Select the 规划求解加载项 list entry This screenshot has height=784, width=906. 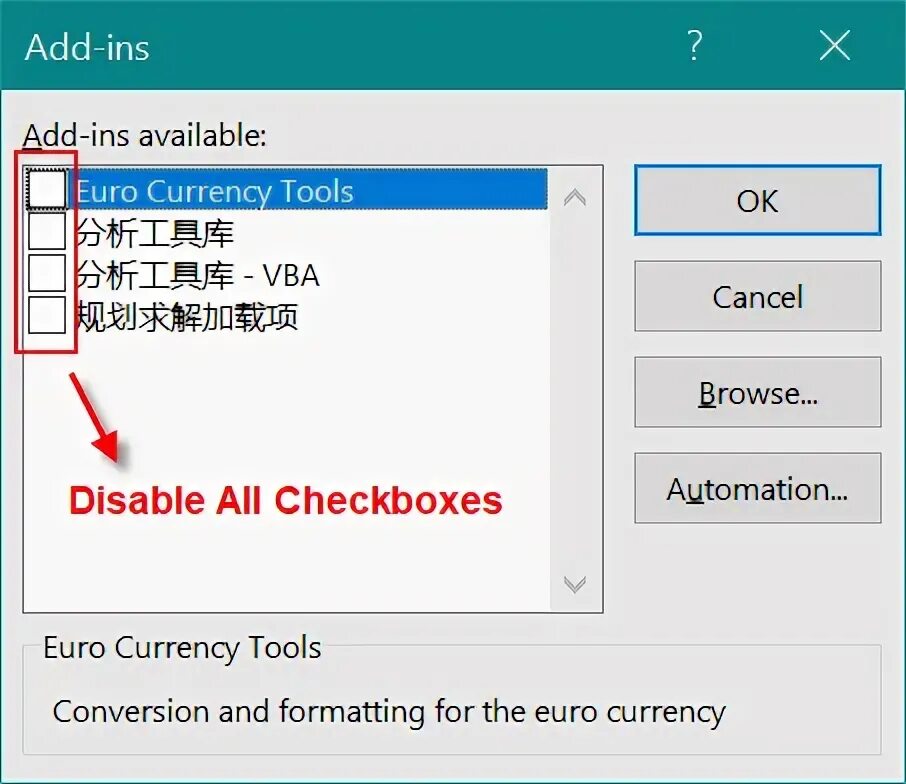[x=187, y=317]
